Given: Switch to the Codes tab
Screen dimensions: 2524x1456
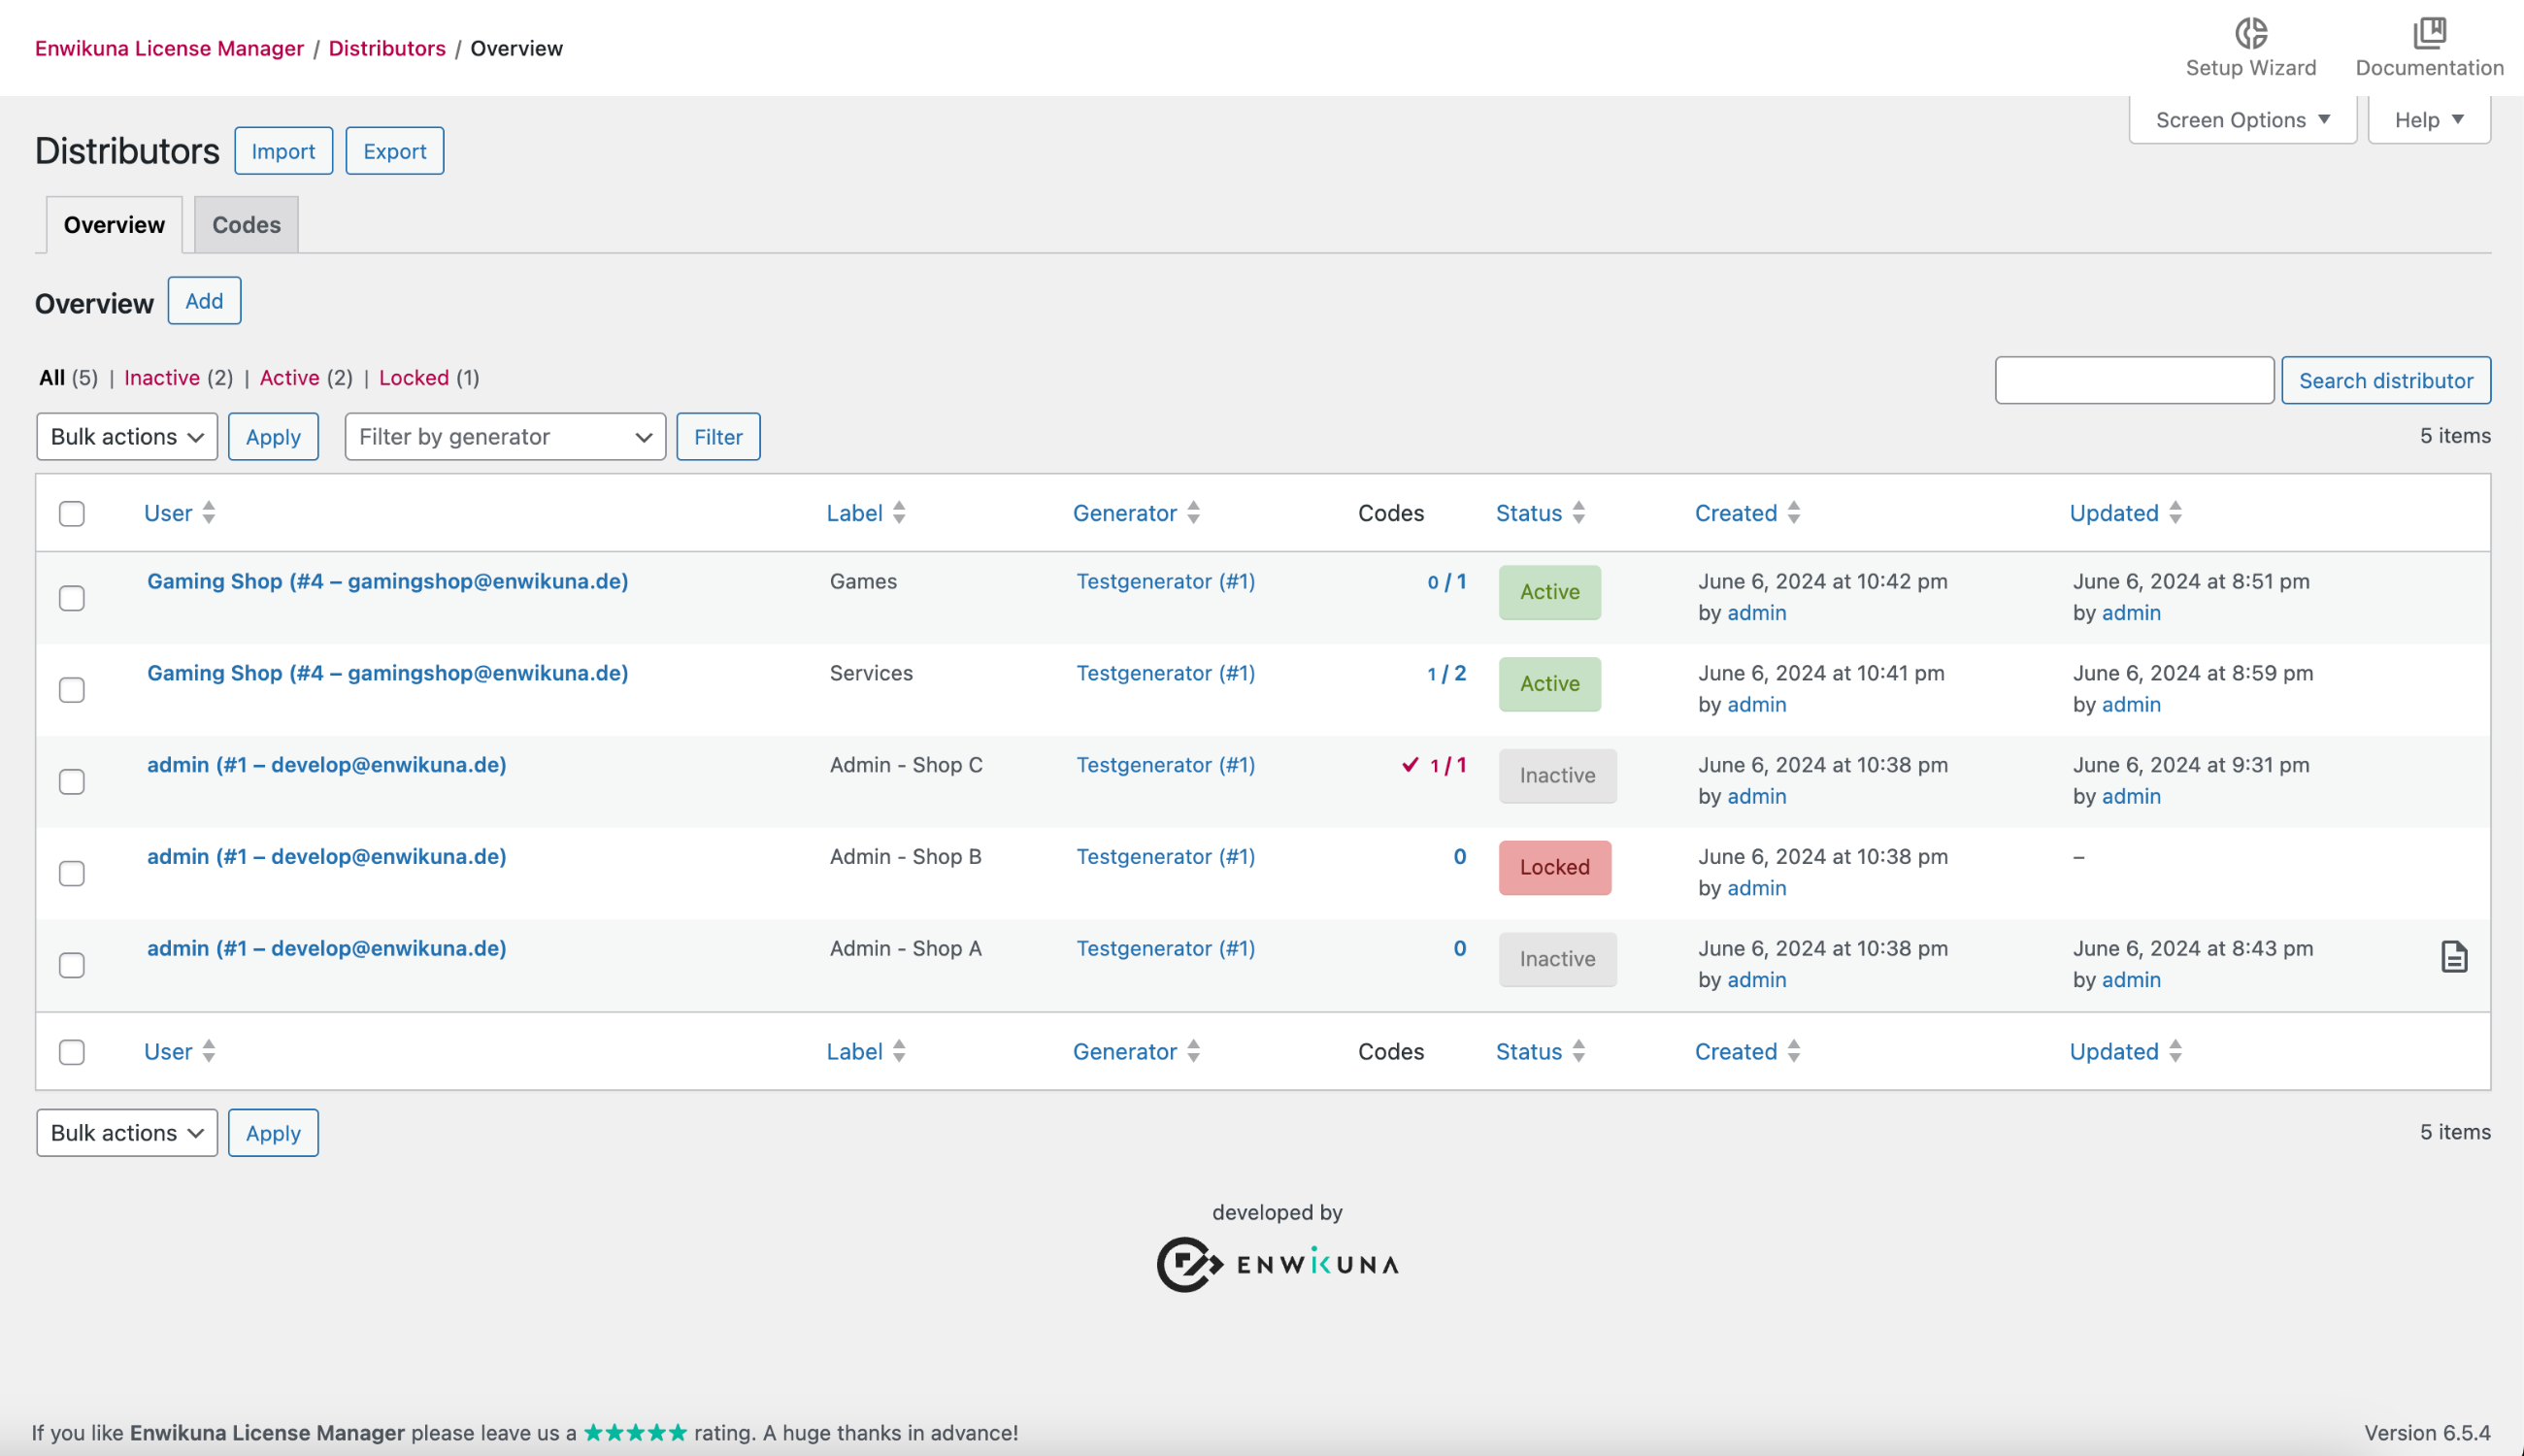Looking at the screenshot, I should click(x=246, y=225).
